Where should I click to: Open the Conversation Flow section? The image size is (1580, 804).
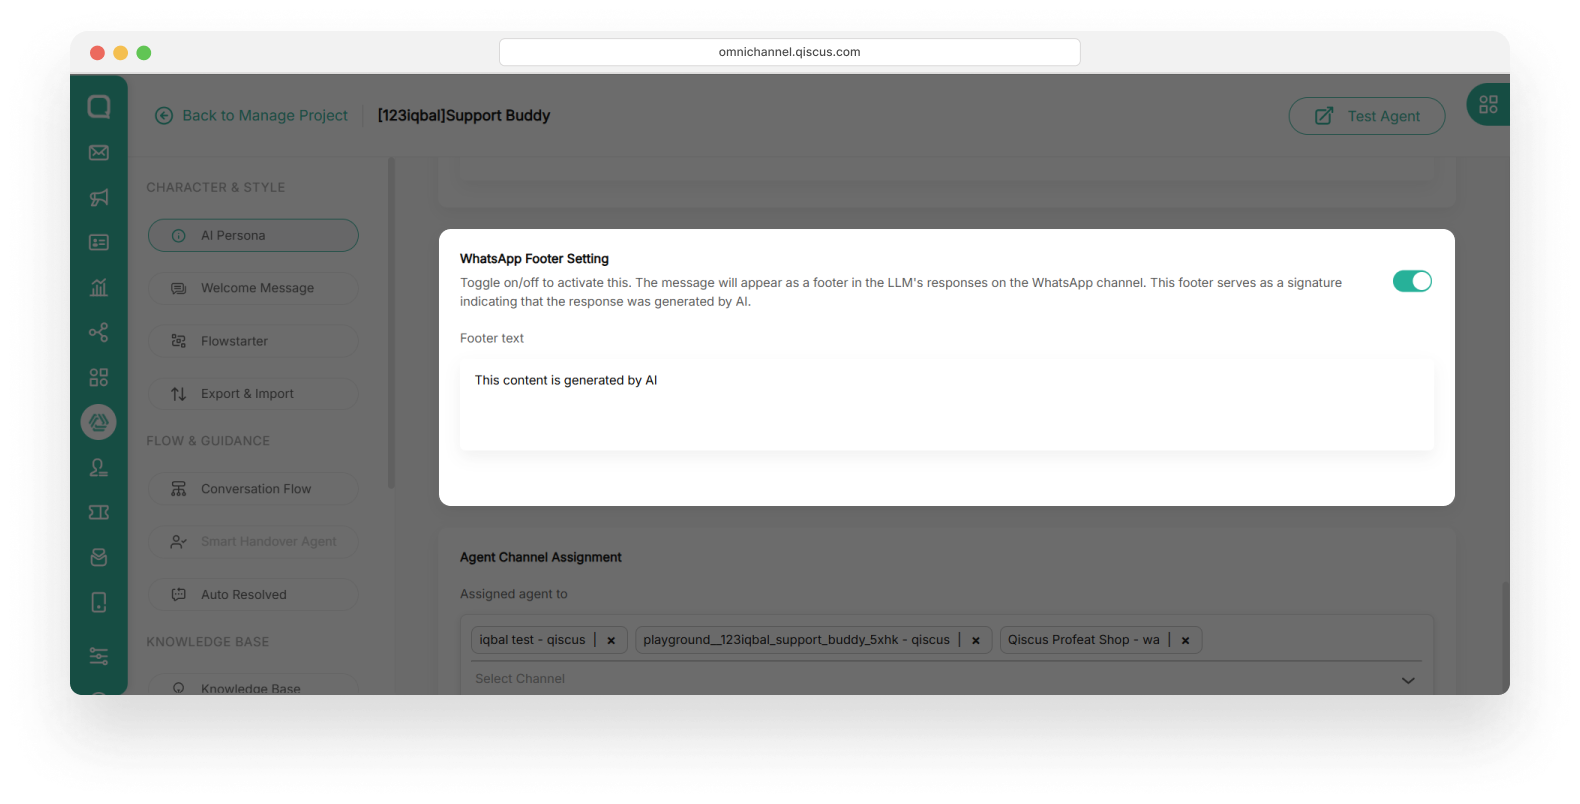[x=253, y=489]
